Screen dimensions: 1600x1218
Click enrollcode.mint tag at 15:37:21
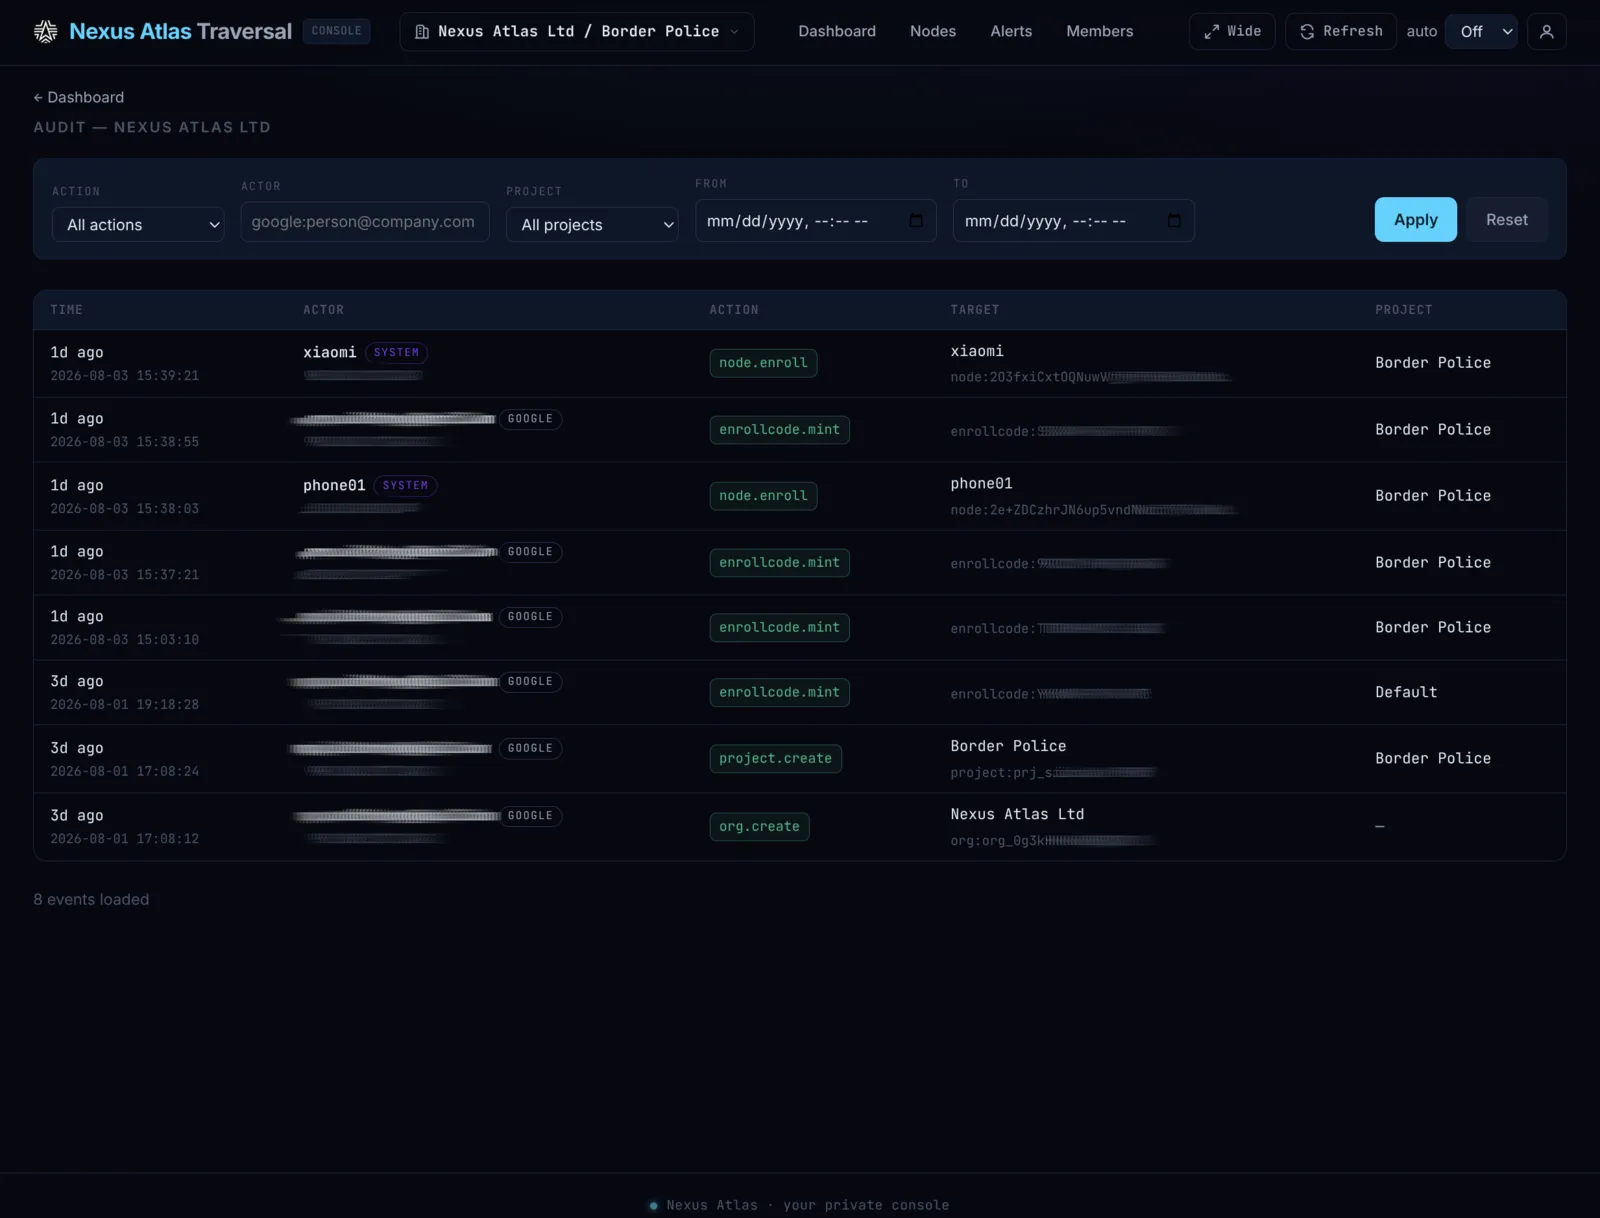(x=780, y=563)
